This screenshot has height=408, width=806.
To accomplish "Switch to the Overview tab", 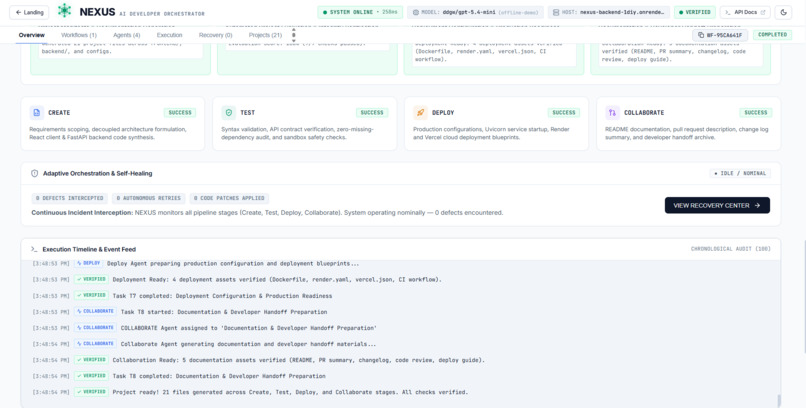I will [32, 35].
